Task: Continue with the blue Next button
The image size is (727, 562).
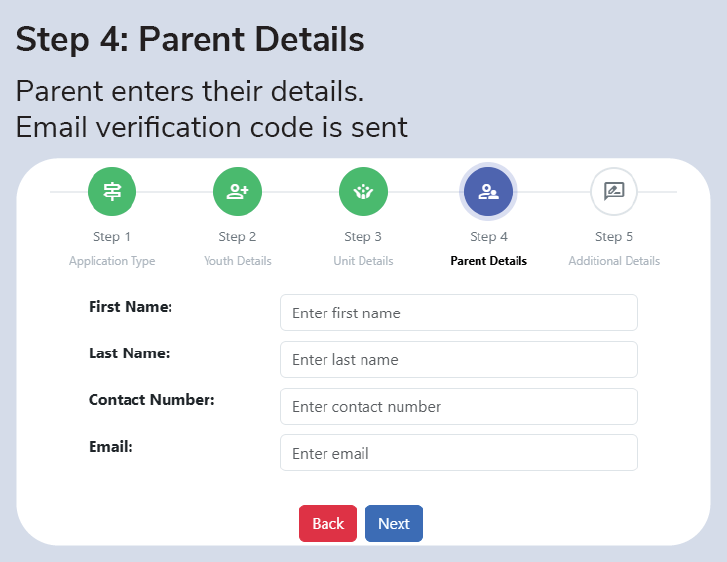Action: tap(394, 524)
